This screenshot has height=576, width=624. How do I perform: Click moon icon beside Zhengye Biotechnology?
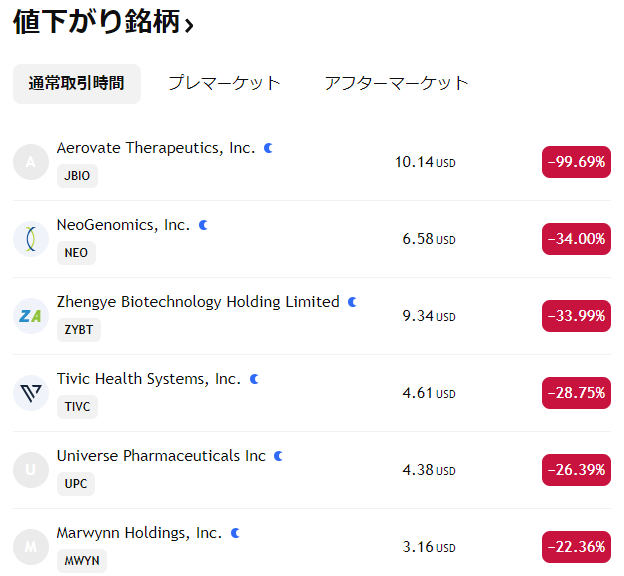pos(352,302)
